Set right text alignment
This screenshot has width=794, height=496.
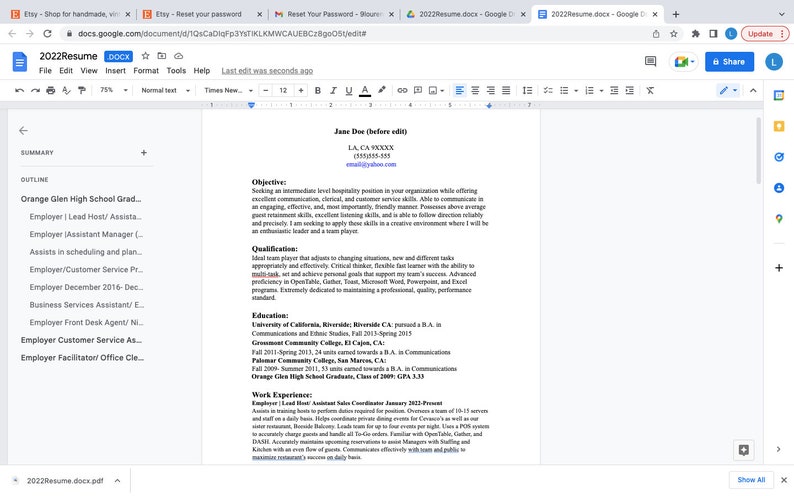[491, 91]
